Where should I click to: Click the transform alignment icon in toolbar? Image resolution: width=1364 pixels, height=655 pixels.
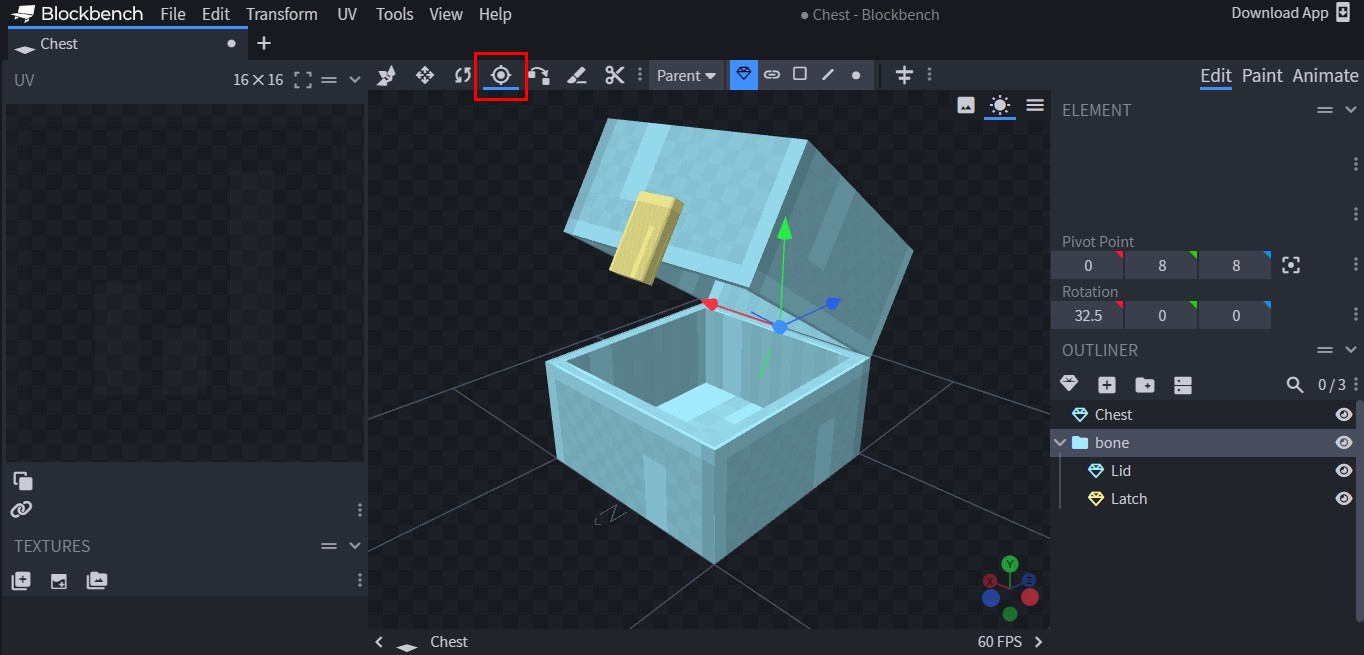tap(904, 75)
